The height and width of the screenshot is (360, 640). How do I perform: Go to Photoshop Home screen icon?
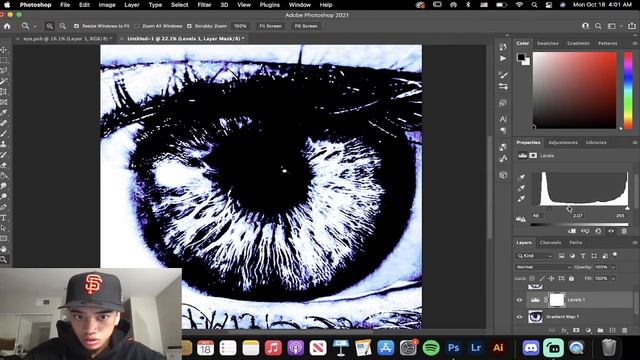pyautogui.click(x=7, y=26)
